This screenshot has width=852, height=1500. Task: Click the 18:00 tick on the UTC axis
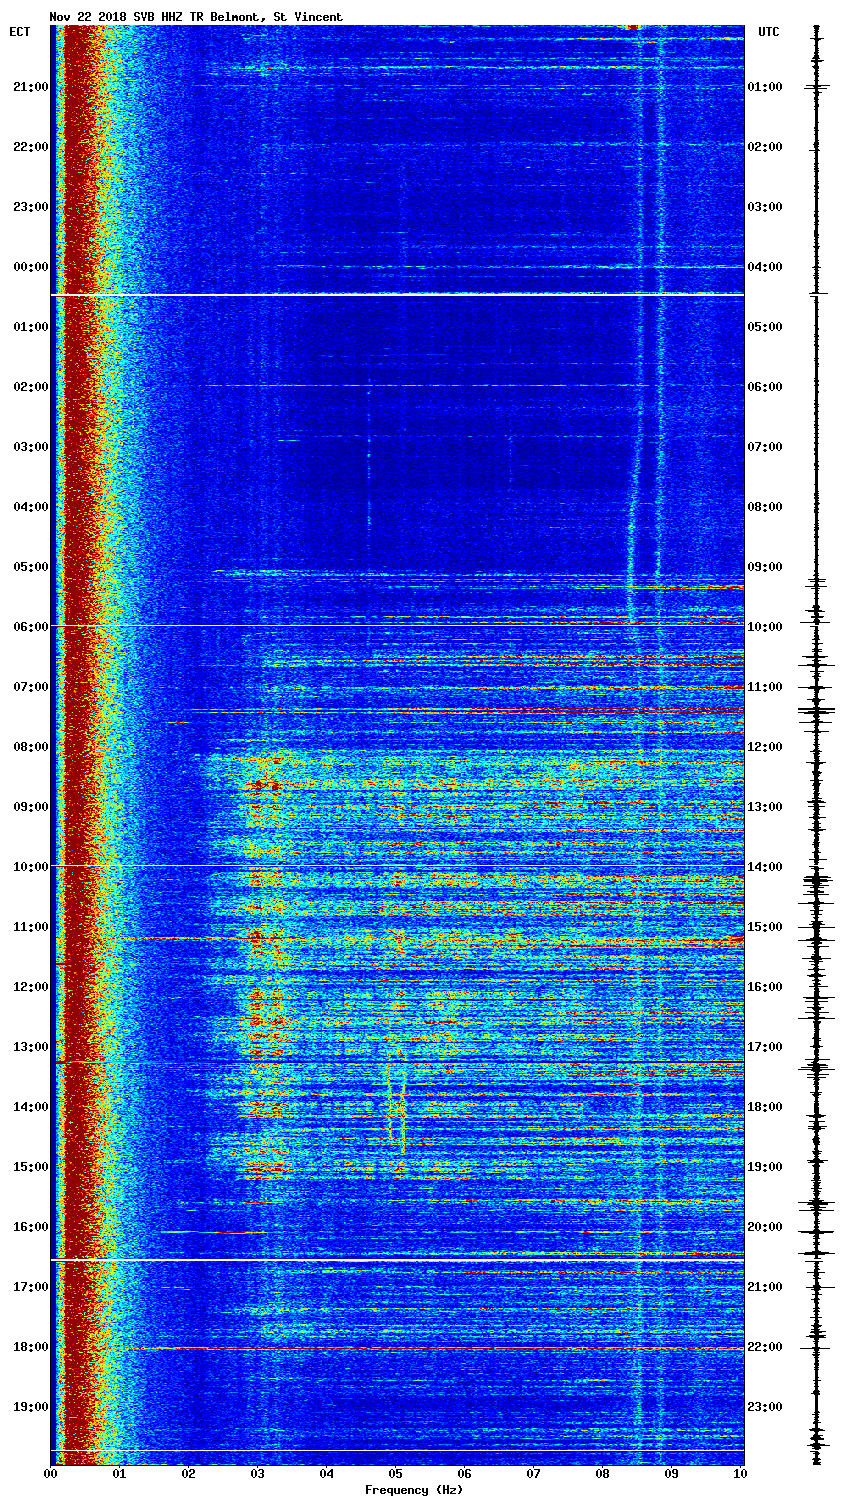(765, 1107)
